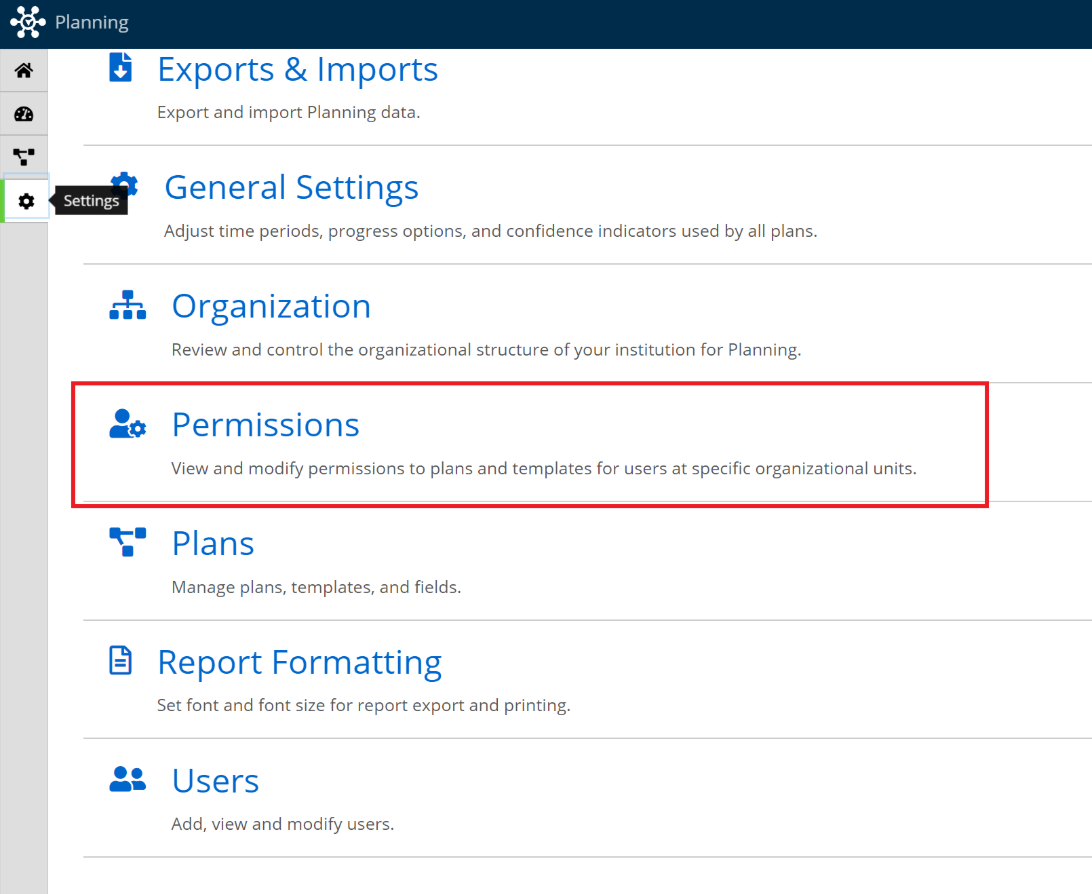This screenshot has height=894, width=1092.
Task: Click the Exports & Imports download-document icon
Action: pyautogui.click(x=120, y=67)
